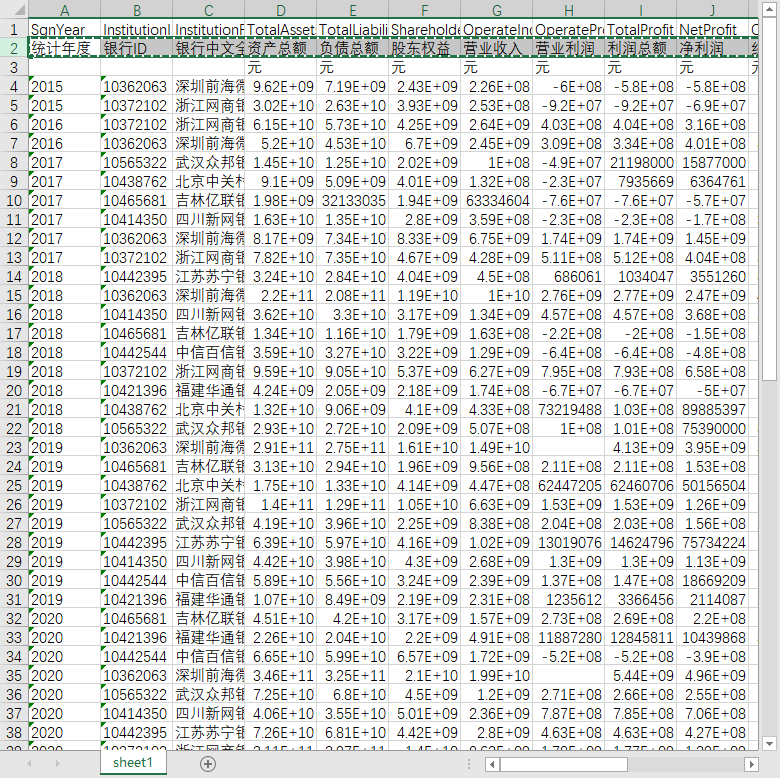
Task: Click the 营业收入 cell
Action: coord(497,48)
